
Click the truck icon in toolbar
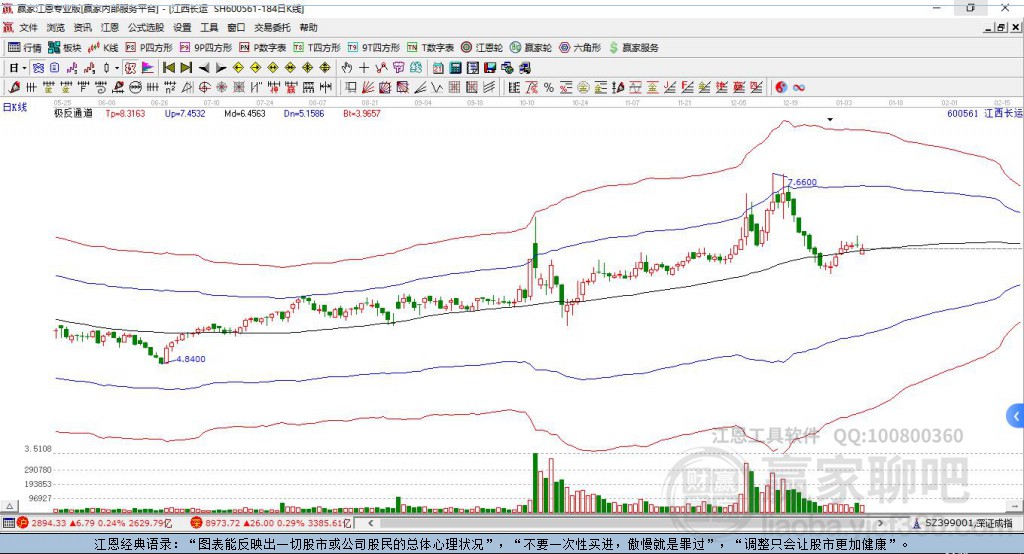[525, 68]
